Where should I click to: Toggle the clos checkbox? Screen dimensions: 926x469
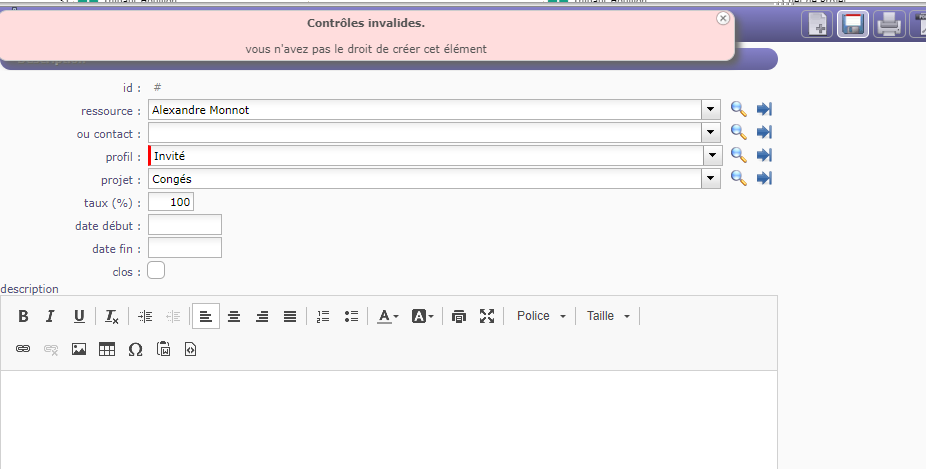(156, 271)
